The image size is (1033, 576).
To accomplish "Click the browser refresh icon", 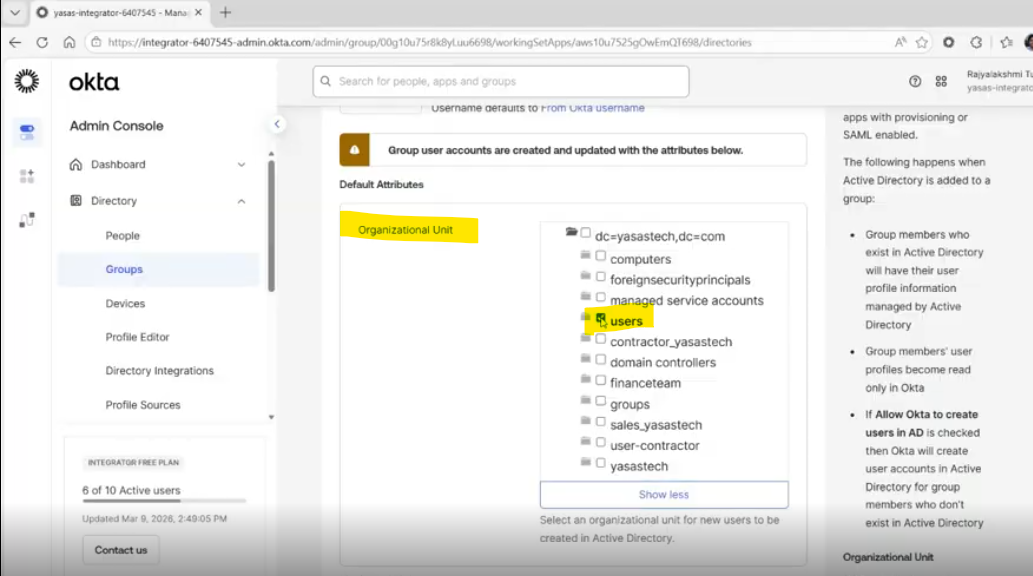I will 42,43.
